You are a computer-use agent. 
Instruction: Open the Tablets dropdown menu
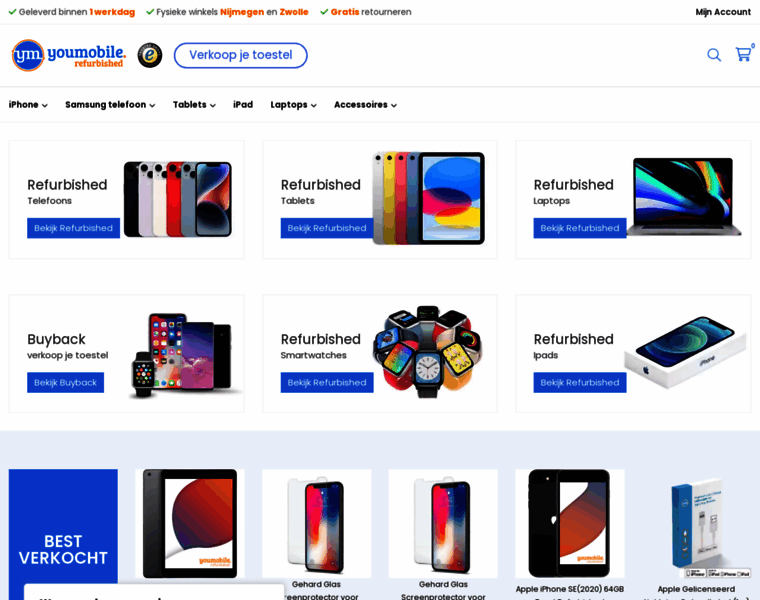[194, 105]
